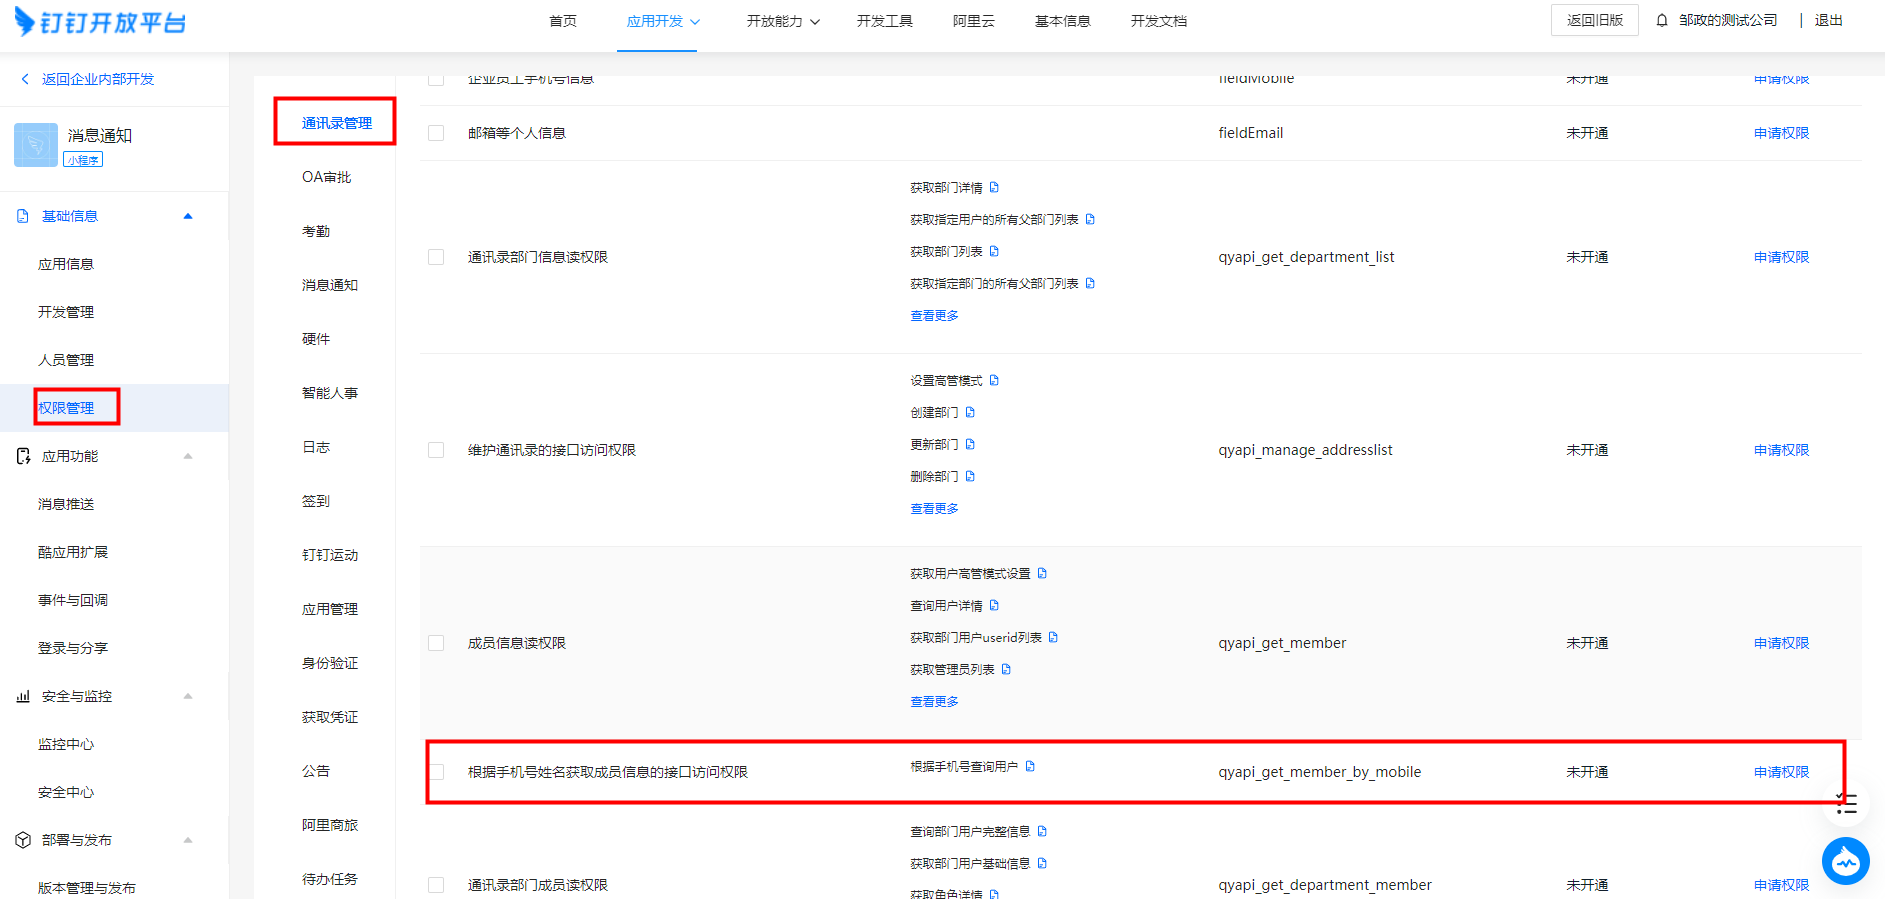Click doc icon next to 根据手机号查询用户
The width and height of the screenshot is (1885, 899).
pos(1030,766)
